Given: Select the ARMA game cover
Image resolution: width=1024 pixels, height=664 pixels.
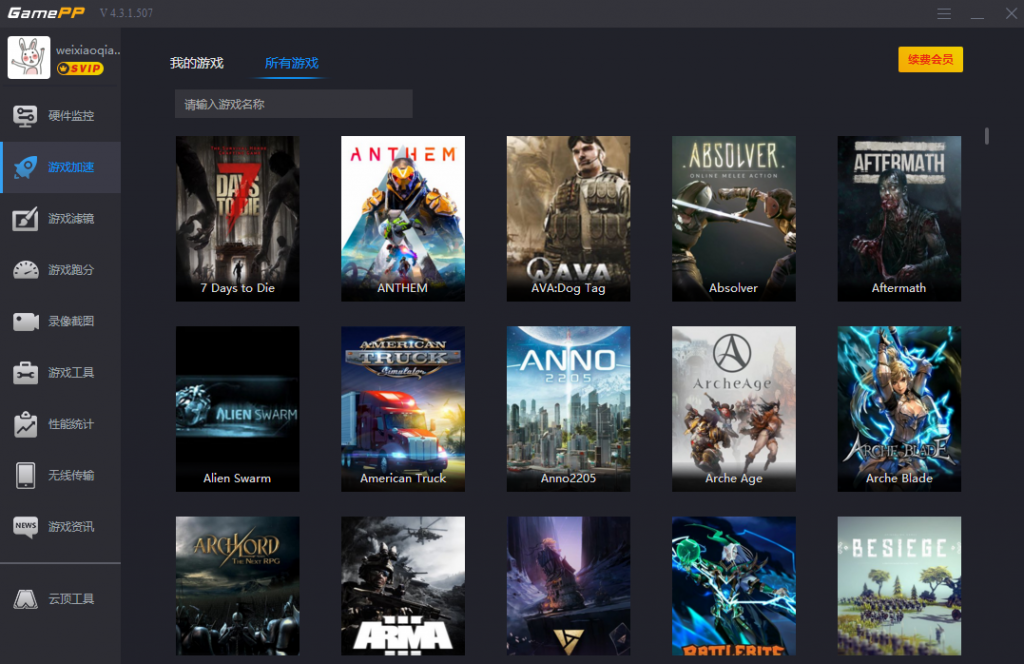Looking at the screenshot, I should pos(403,586).
